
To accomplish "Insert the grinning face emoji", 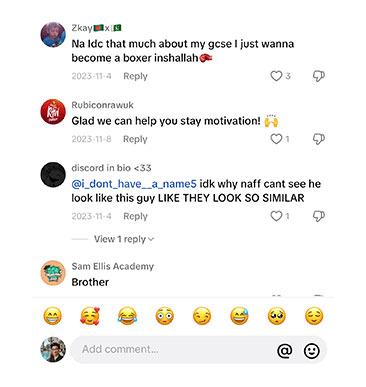I will [53, 316].
